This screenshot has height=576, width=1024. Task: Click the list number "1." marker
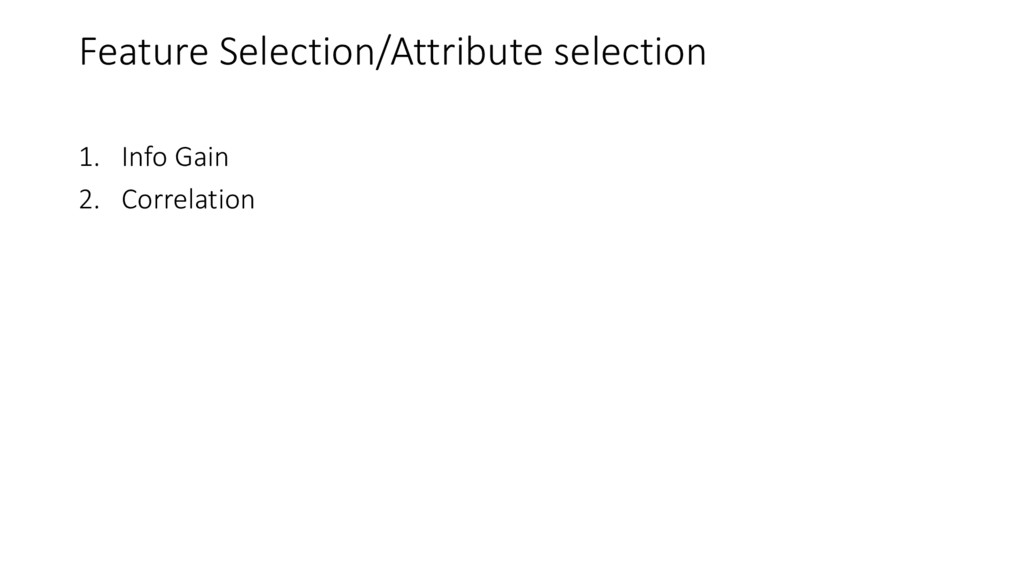(89, 157)
